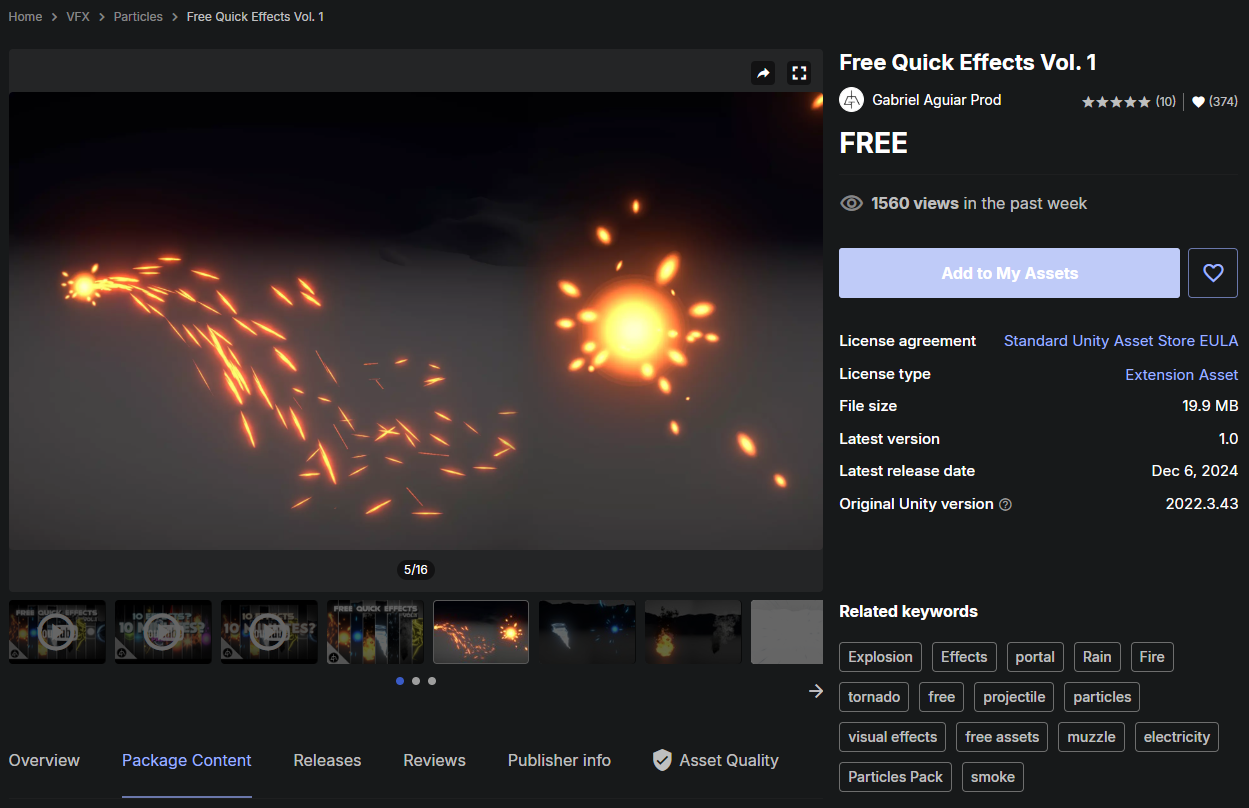Select the third carousel page dot

432,681
